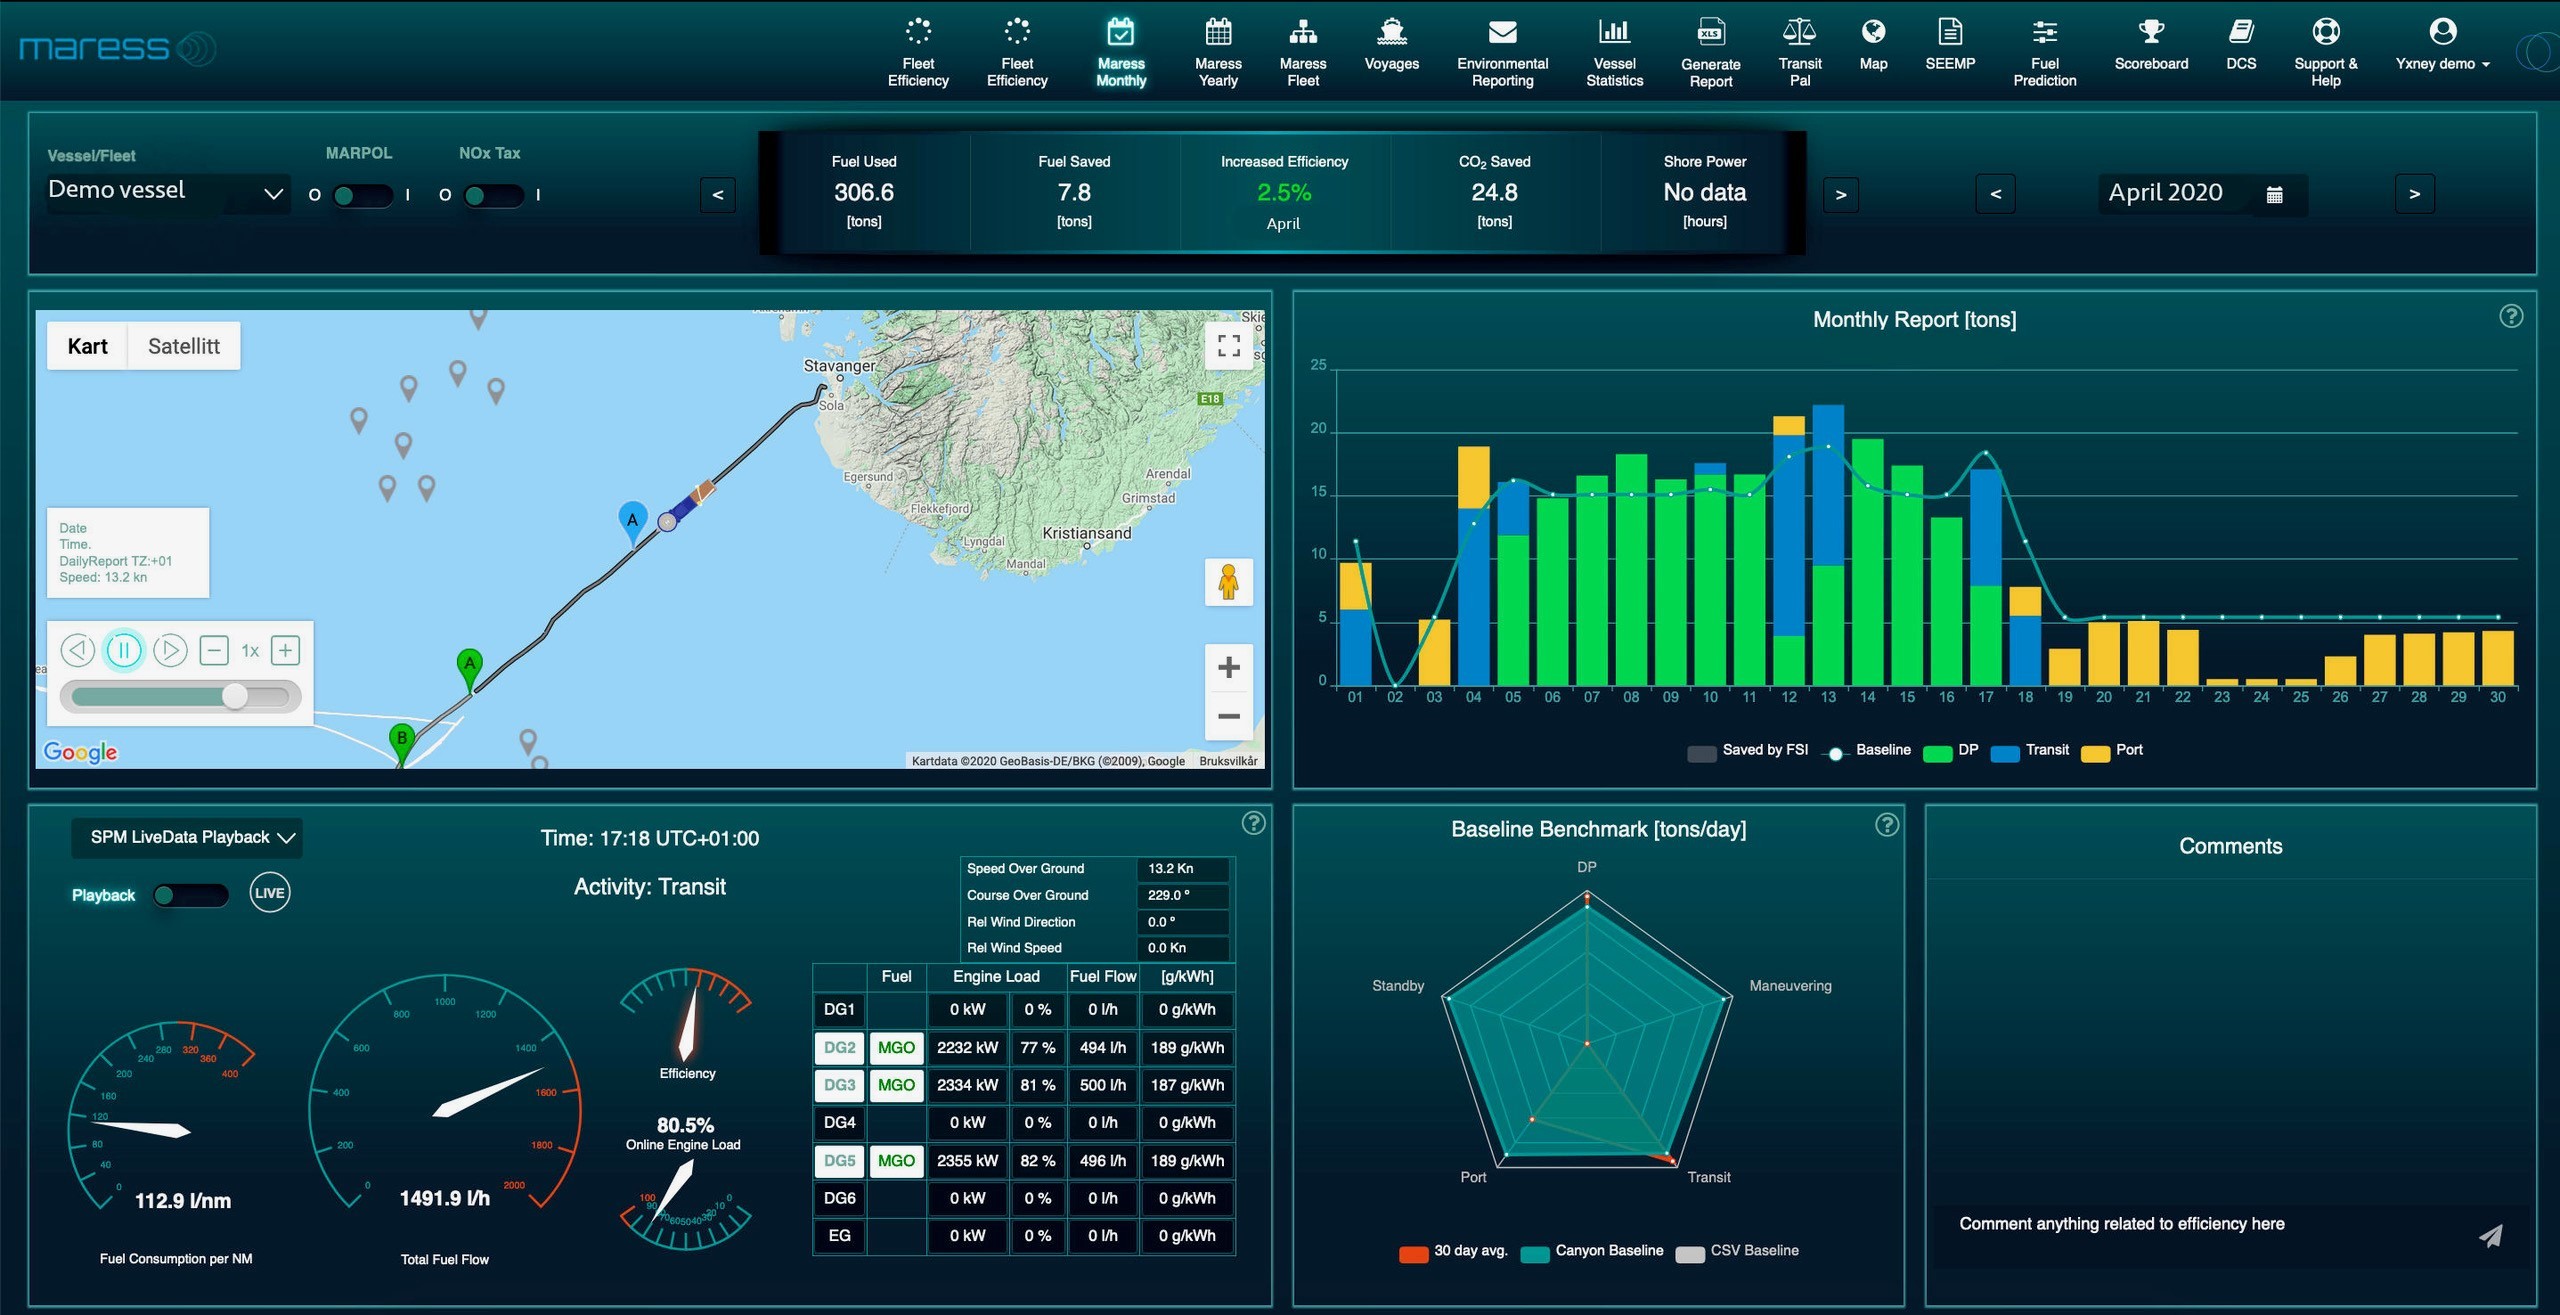Open the Voyages ship icon
Screen dimensions: 2560x1315
click(1391, 33)
